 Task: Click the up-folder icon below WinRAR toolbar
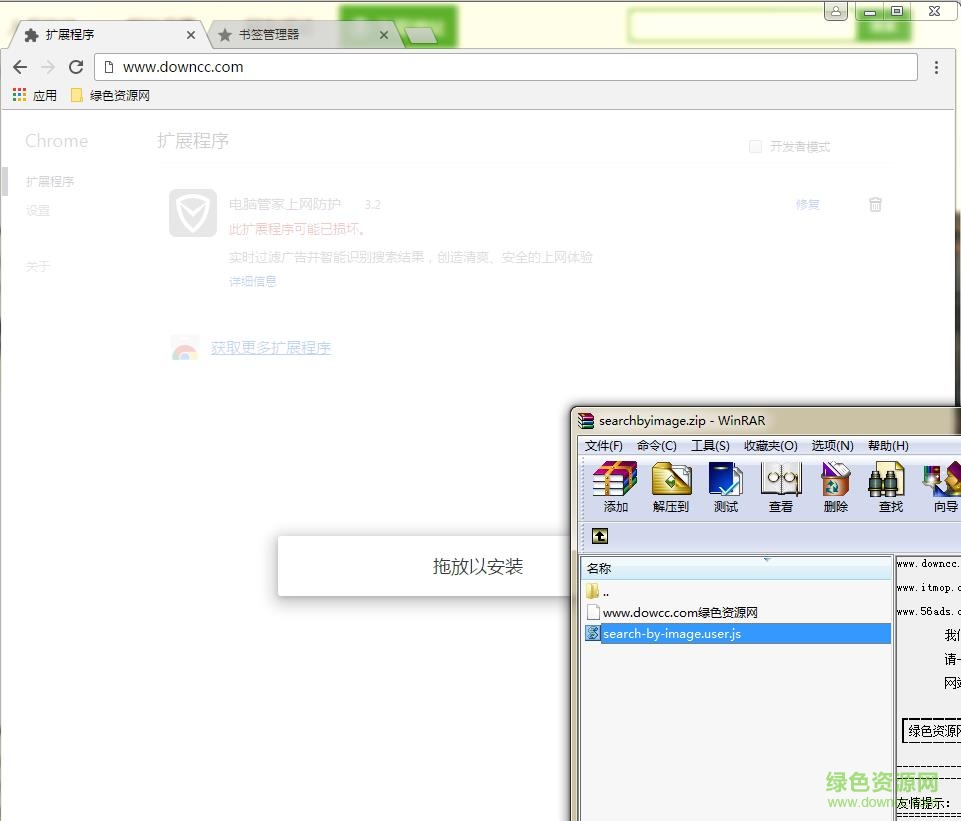point(598,536)
